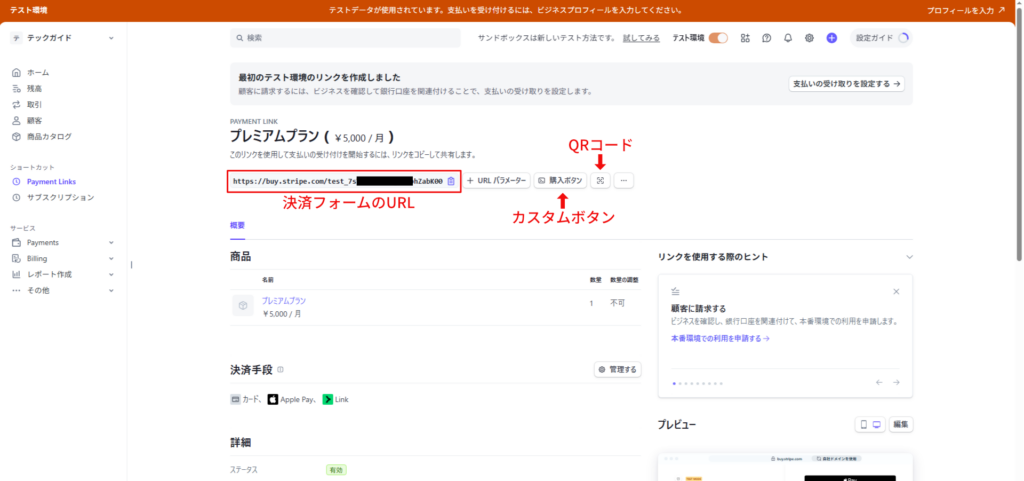Open the 商品カタログ menu item
The image size is (1024, 481).
coord(50,136)
